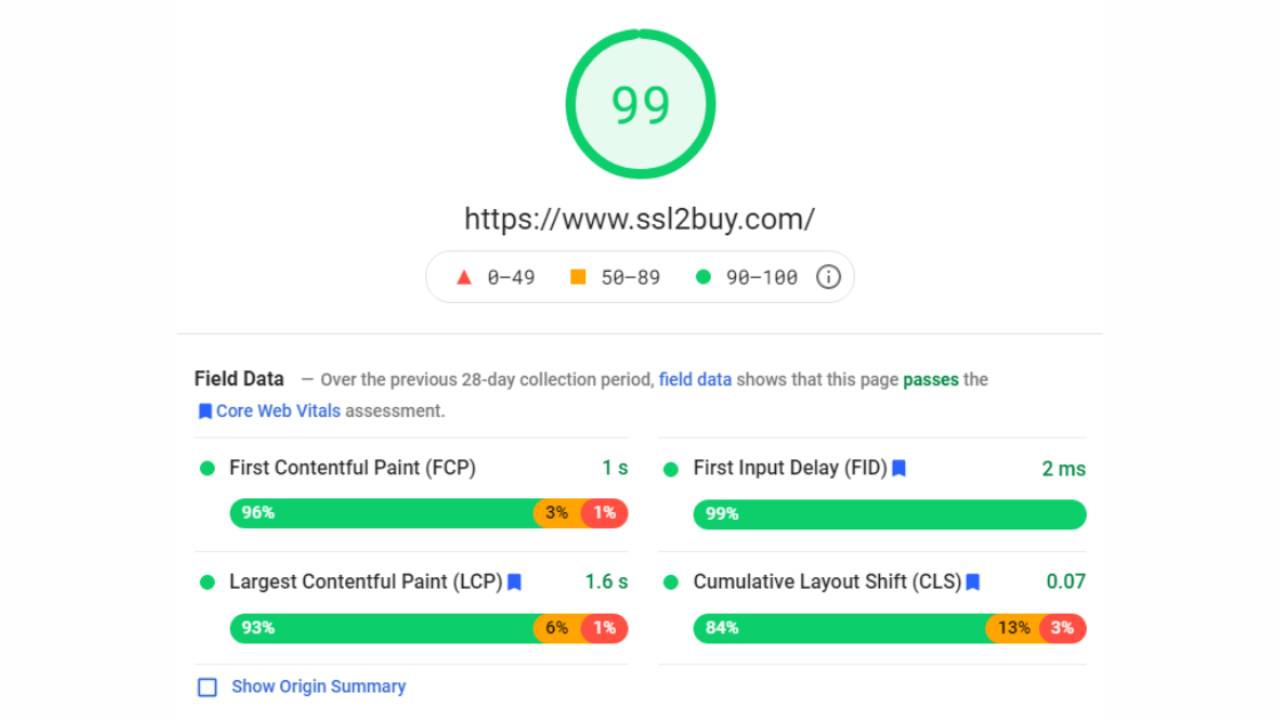Open the 'field data' link
The image size is (1280, 720).
(x=695, y=380)
